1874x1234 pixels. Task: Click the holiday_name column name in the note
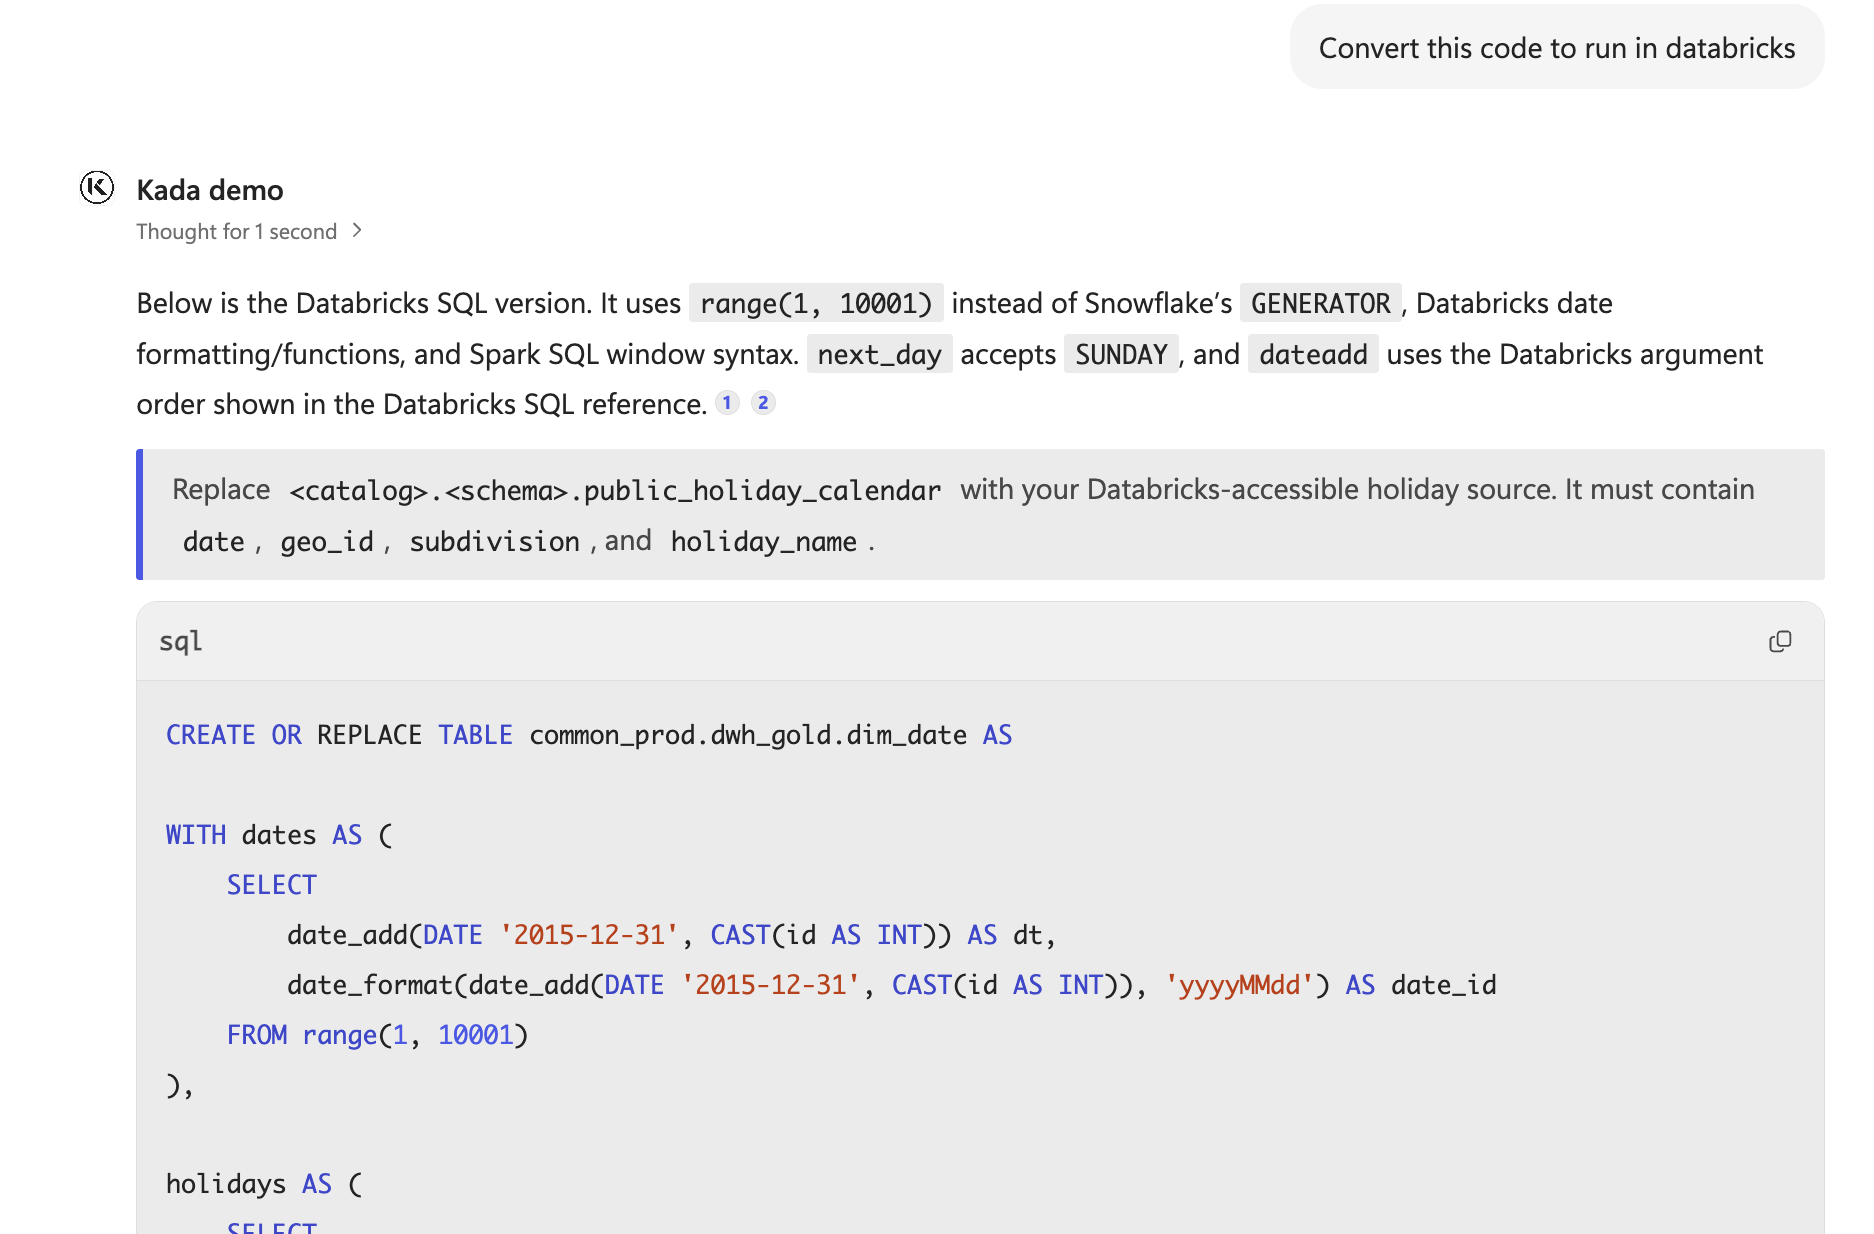coord(764,541)
